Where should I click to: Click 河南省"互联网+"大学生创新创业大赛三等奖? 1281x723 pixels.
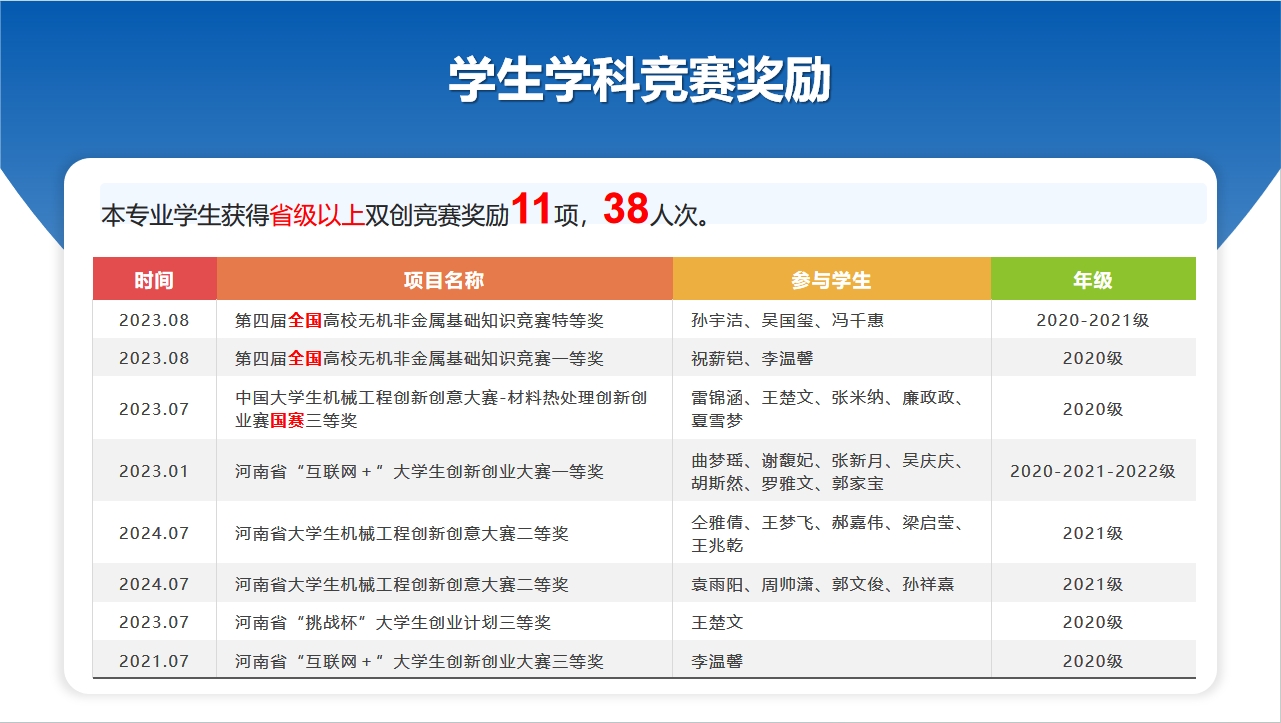click(x=419, y=661)
